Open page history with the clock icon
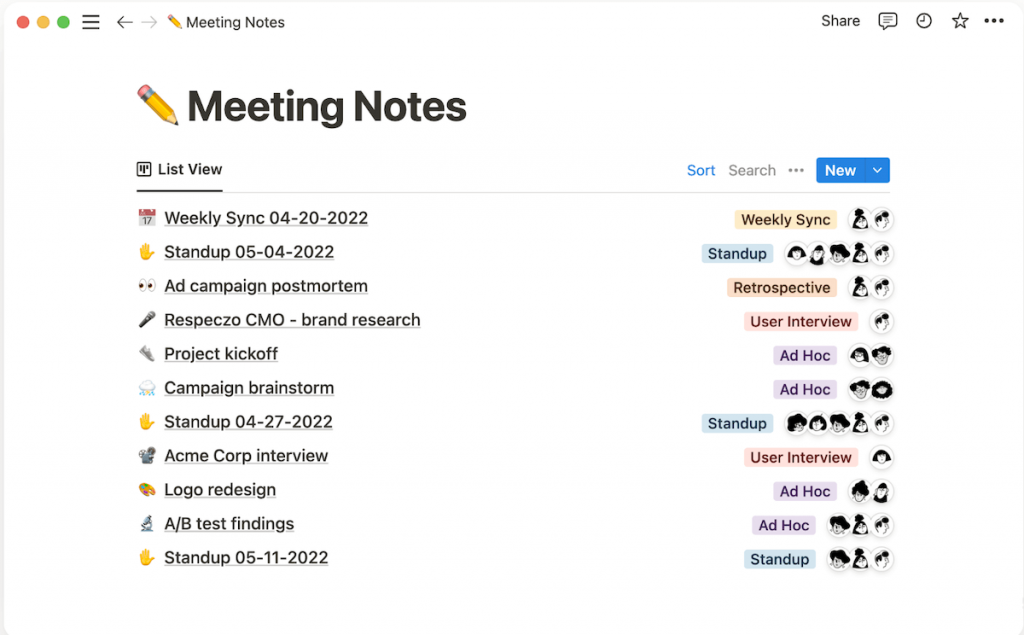Screen dimensions: 1024x635 click(x=923, y=21)
